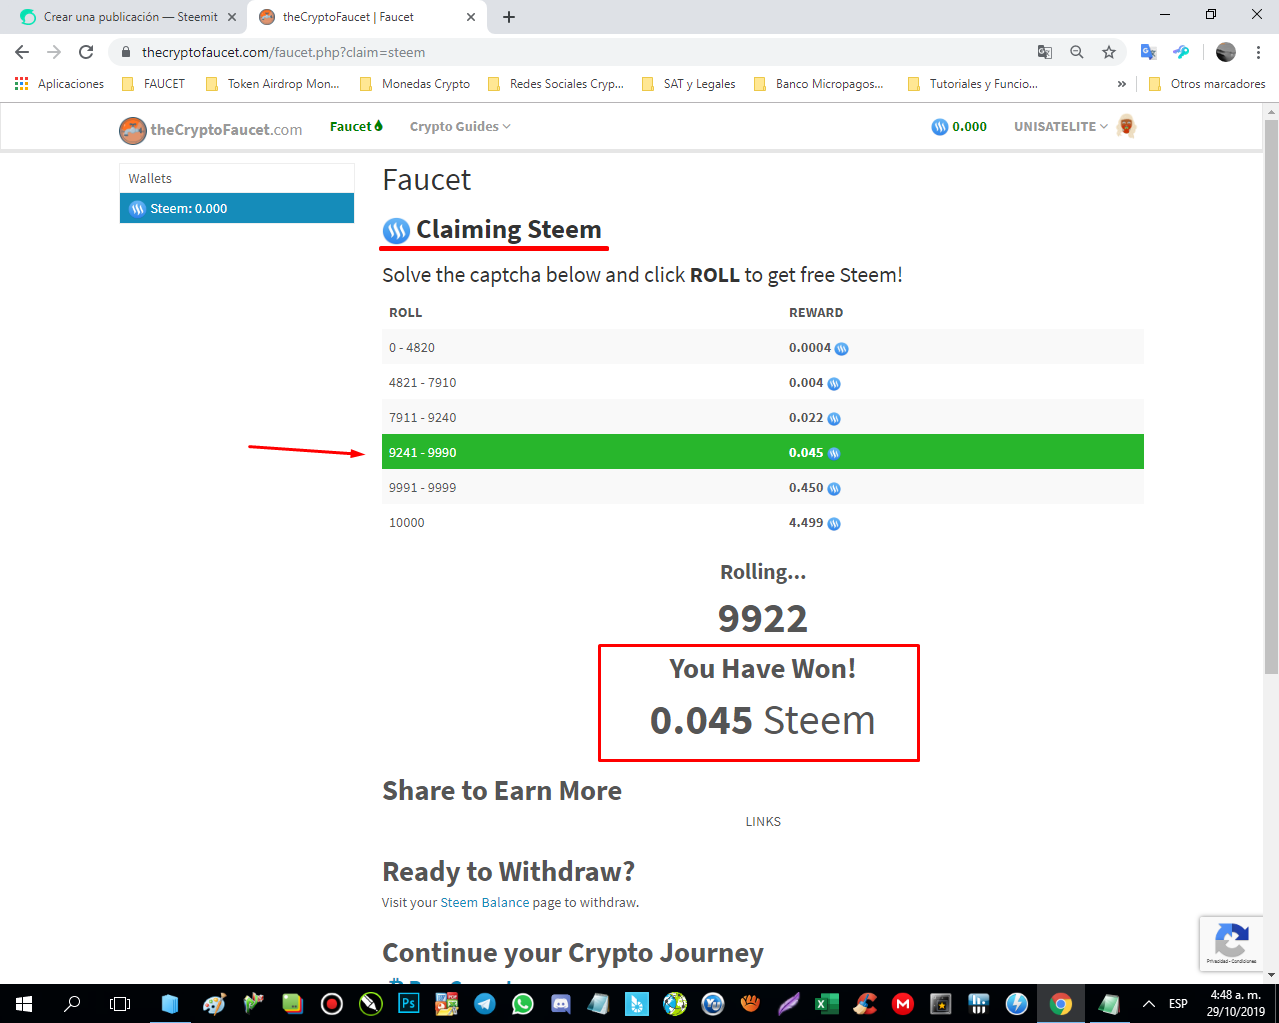Click the theCryptoFaucet.com site logo
The image size is (1279, 1023).
click(210, 129)
